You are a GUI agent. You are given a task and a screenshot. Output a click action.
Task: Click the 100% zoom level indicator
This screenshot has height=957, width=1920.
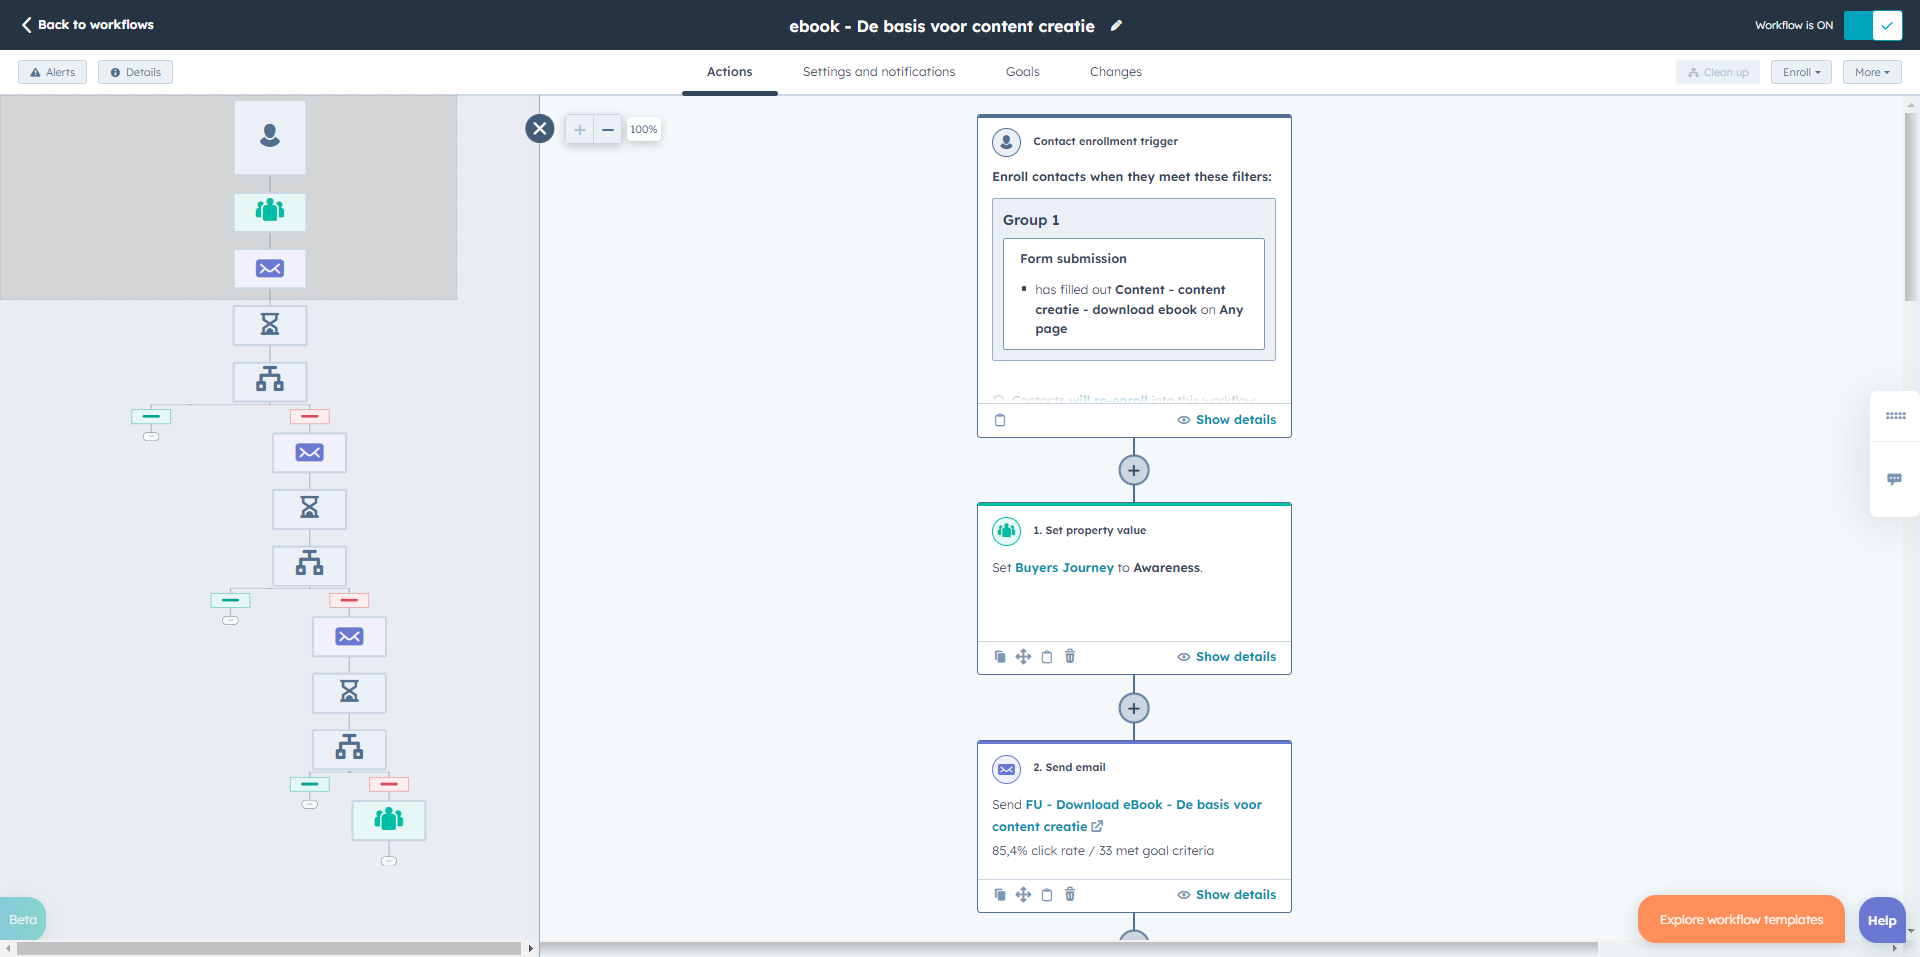pos(643,129)
